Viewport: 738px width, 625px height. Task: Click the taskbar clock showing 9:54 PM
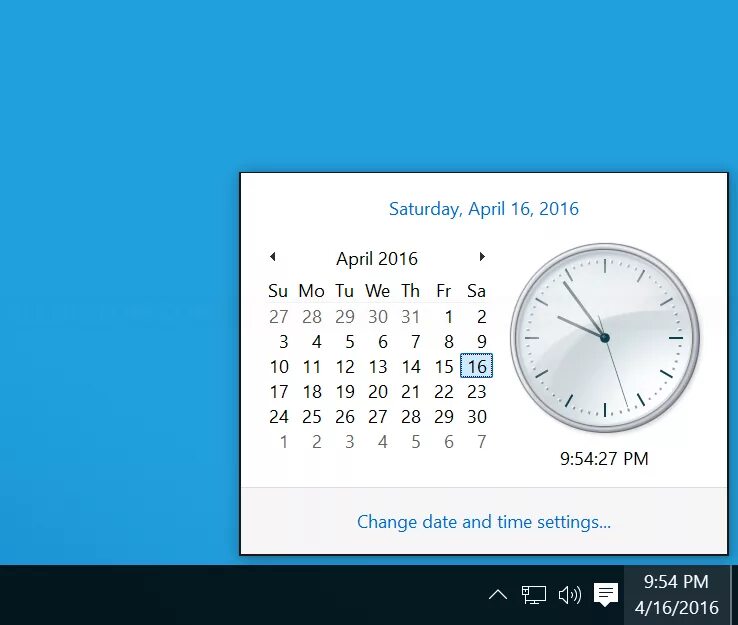[x=676, y=595]
